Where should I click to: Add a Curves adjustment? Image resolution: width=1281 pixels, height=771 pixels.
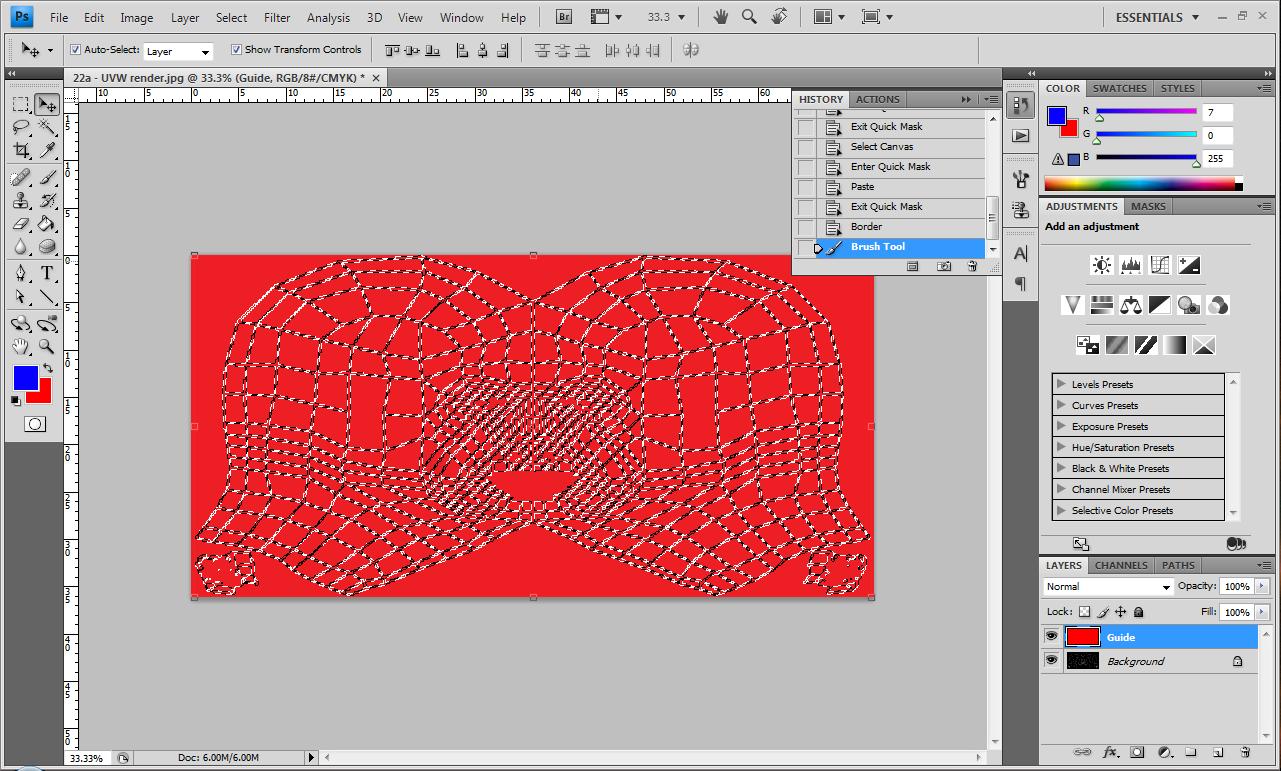(x=1160, y=265)
